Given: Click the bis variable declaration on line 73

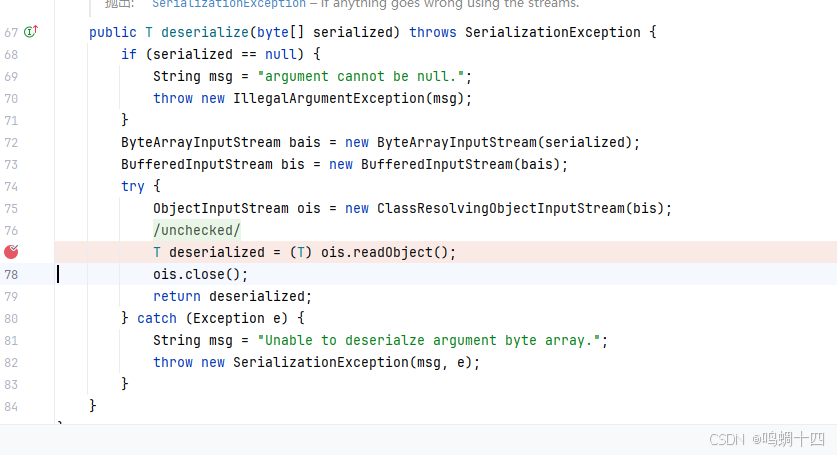Looking at the screenshot, I should point(293,164).
